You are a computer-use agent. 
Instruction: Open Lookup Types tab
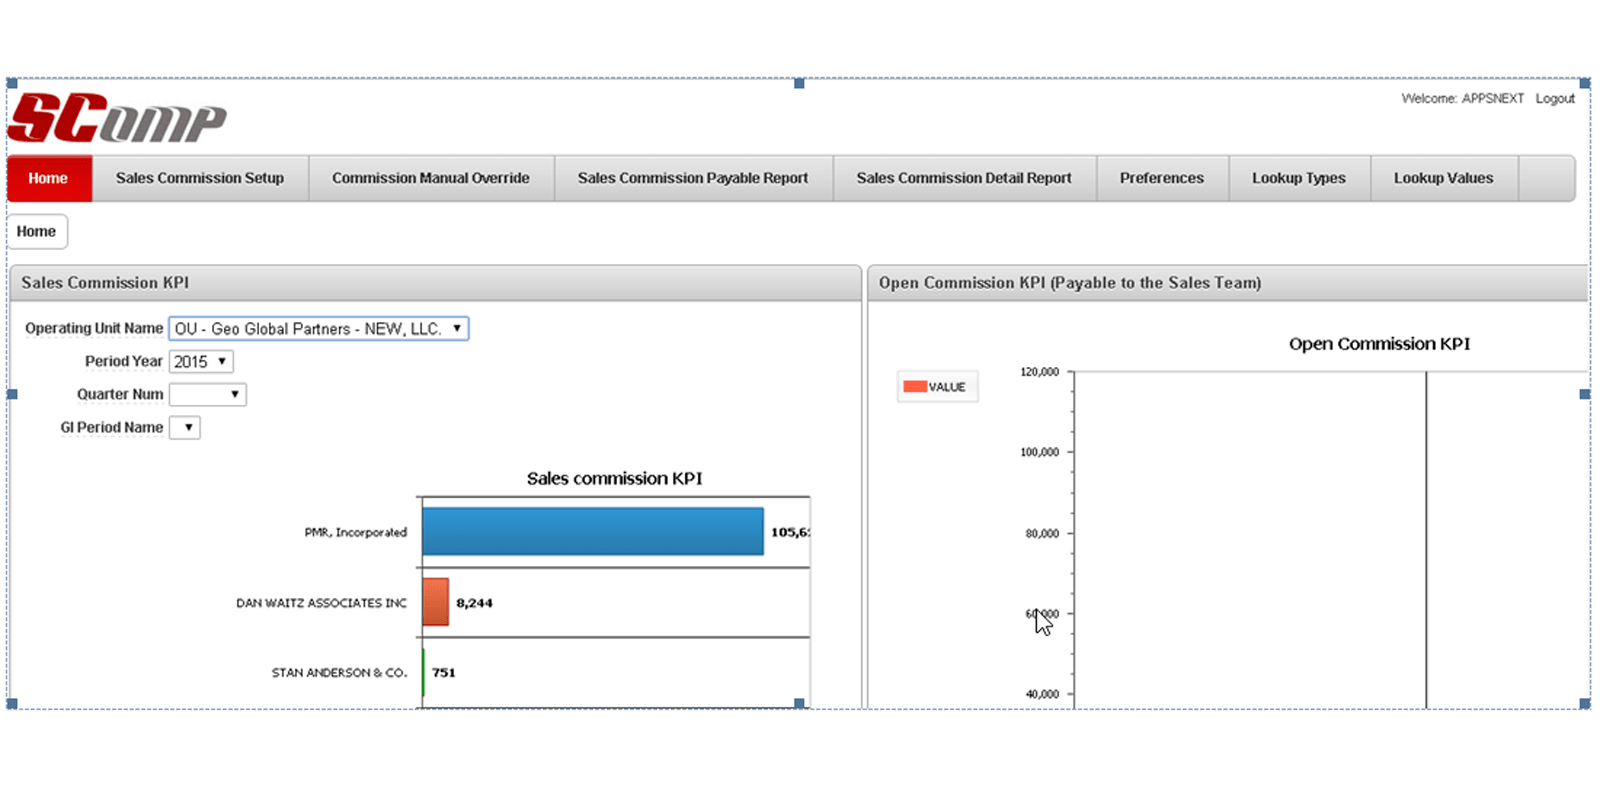pyautogui.click(x=1299, y=178)
